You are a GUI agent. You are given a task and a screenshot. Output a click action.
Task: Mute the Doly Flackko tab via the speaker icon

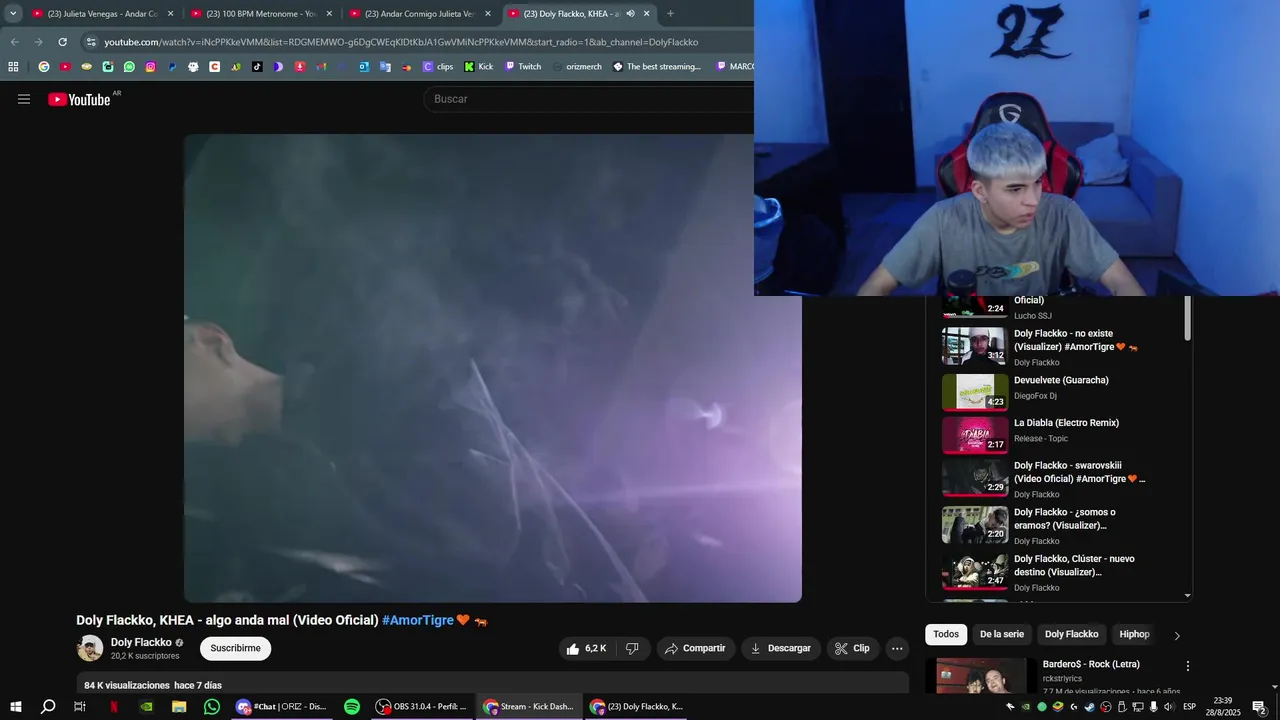pos(630,14)
